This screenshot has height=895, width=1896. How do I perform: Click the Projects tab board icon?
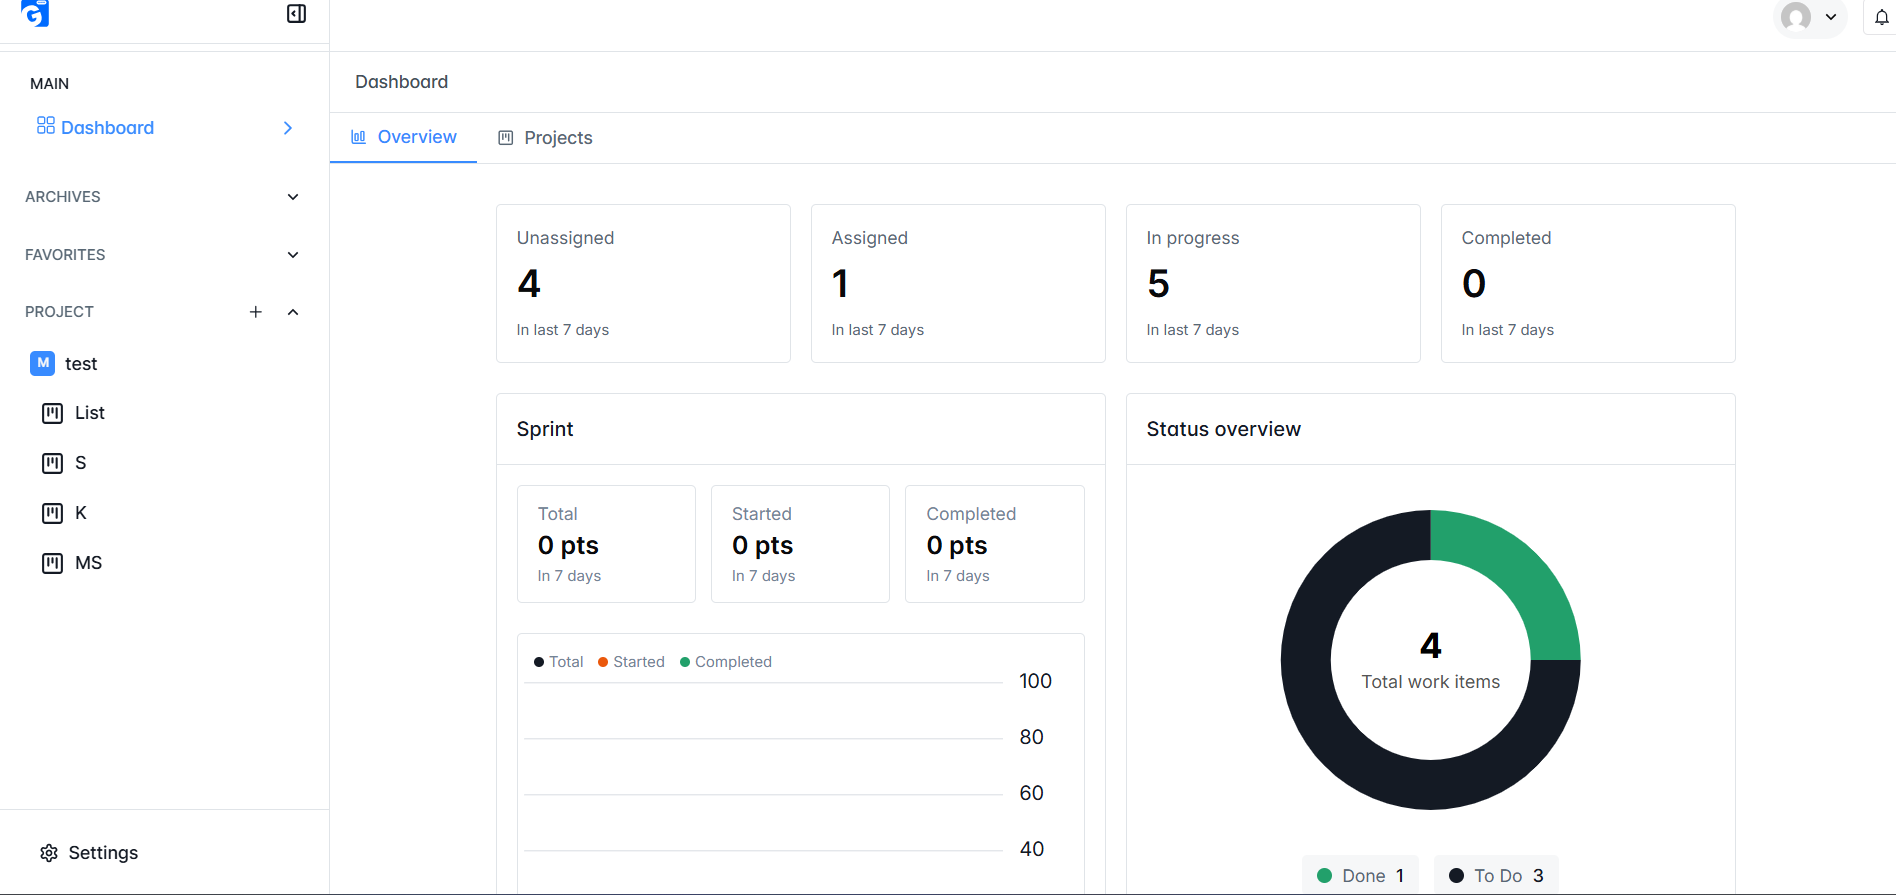click(506, 138)
